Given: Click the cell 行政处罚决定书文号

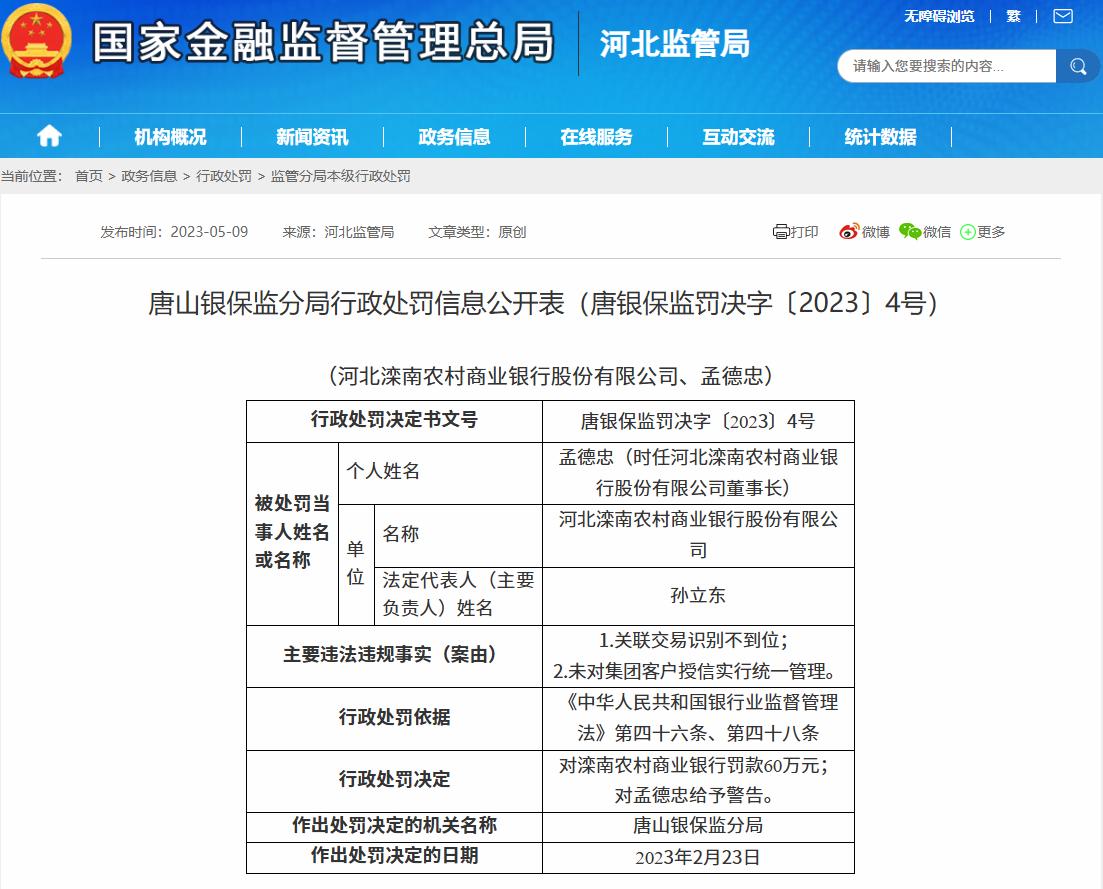Looking at the screenshot, I should (395, 421).
